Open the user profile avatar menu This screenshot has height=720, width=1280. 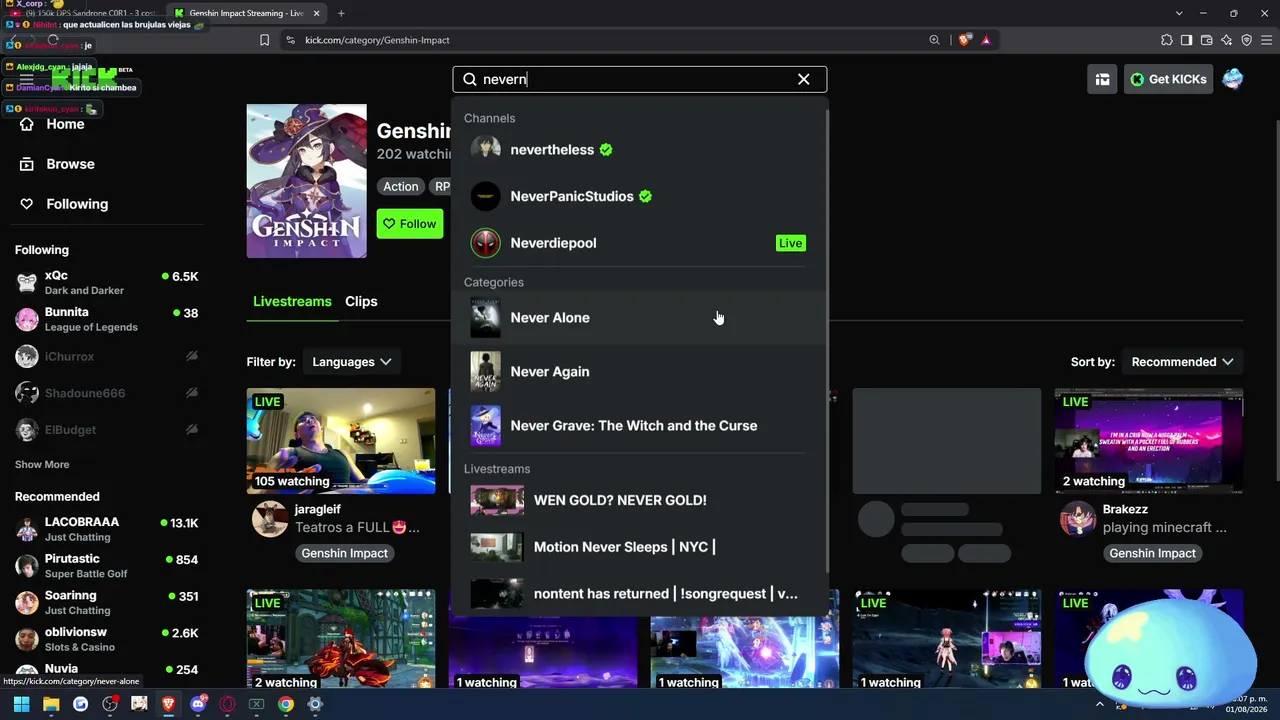click(1233, 79)
